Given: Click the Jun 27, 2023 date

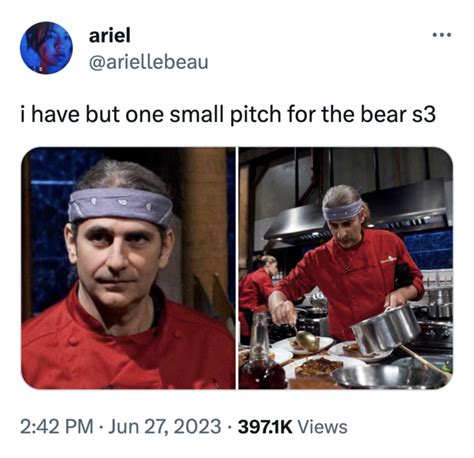Looking at the screenshot, I should (164, 427).
